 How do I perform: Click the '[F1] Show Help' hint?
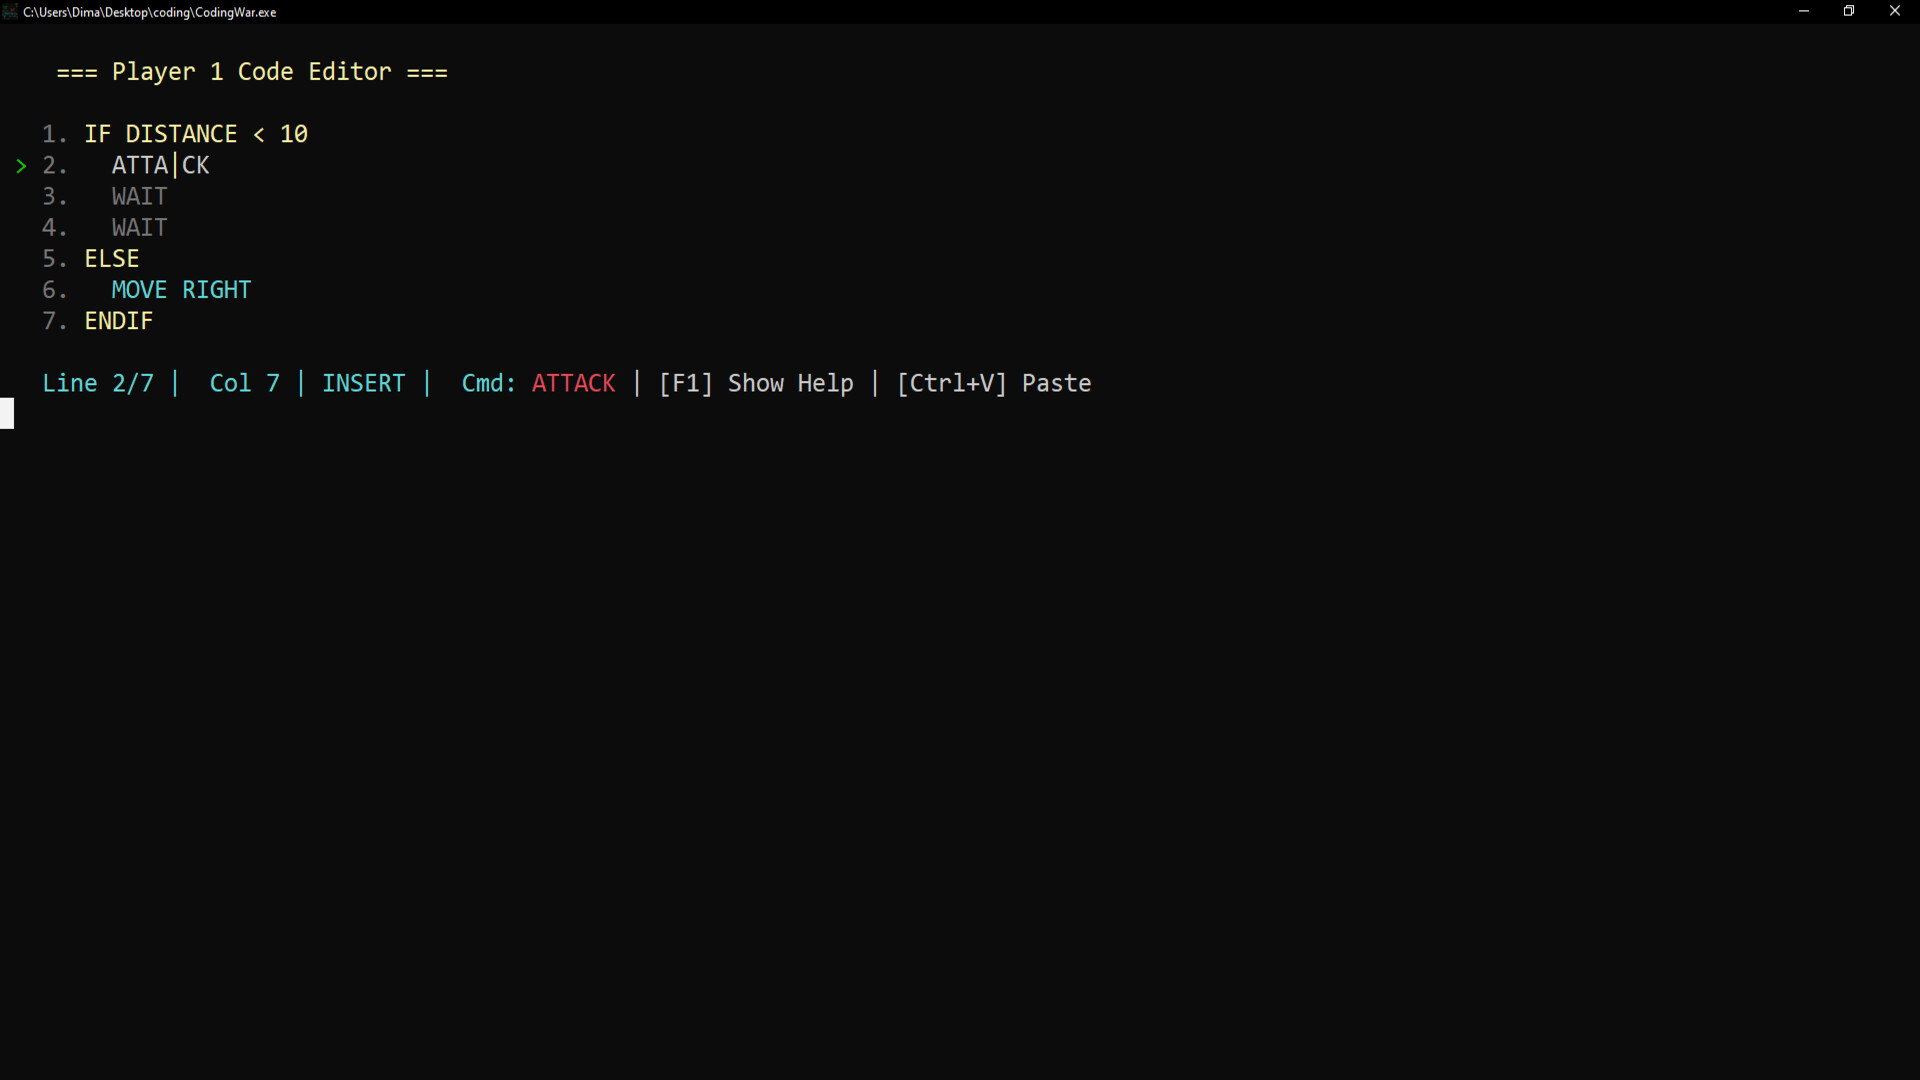[x=756, y=383]
